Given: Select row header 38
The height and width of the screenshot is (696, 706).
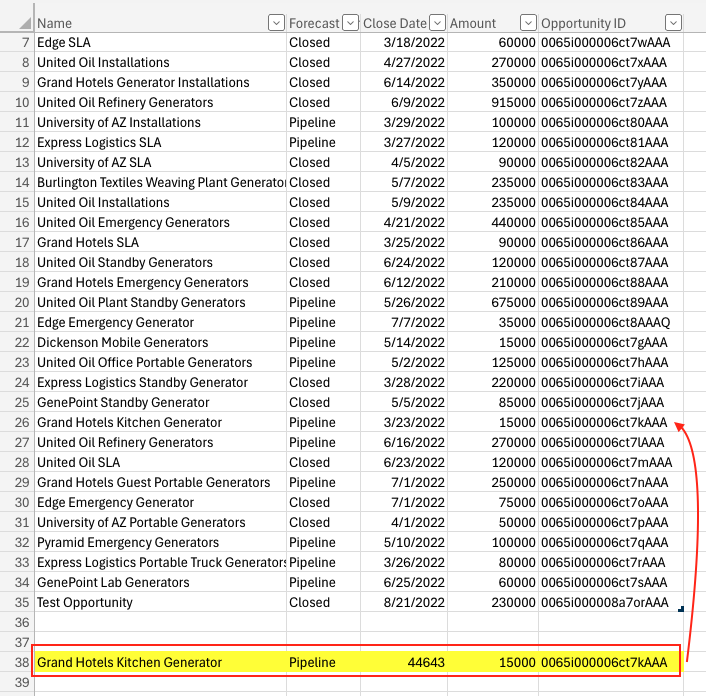Looking at the screenshot, I should (17, 662).
